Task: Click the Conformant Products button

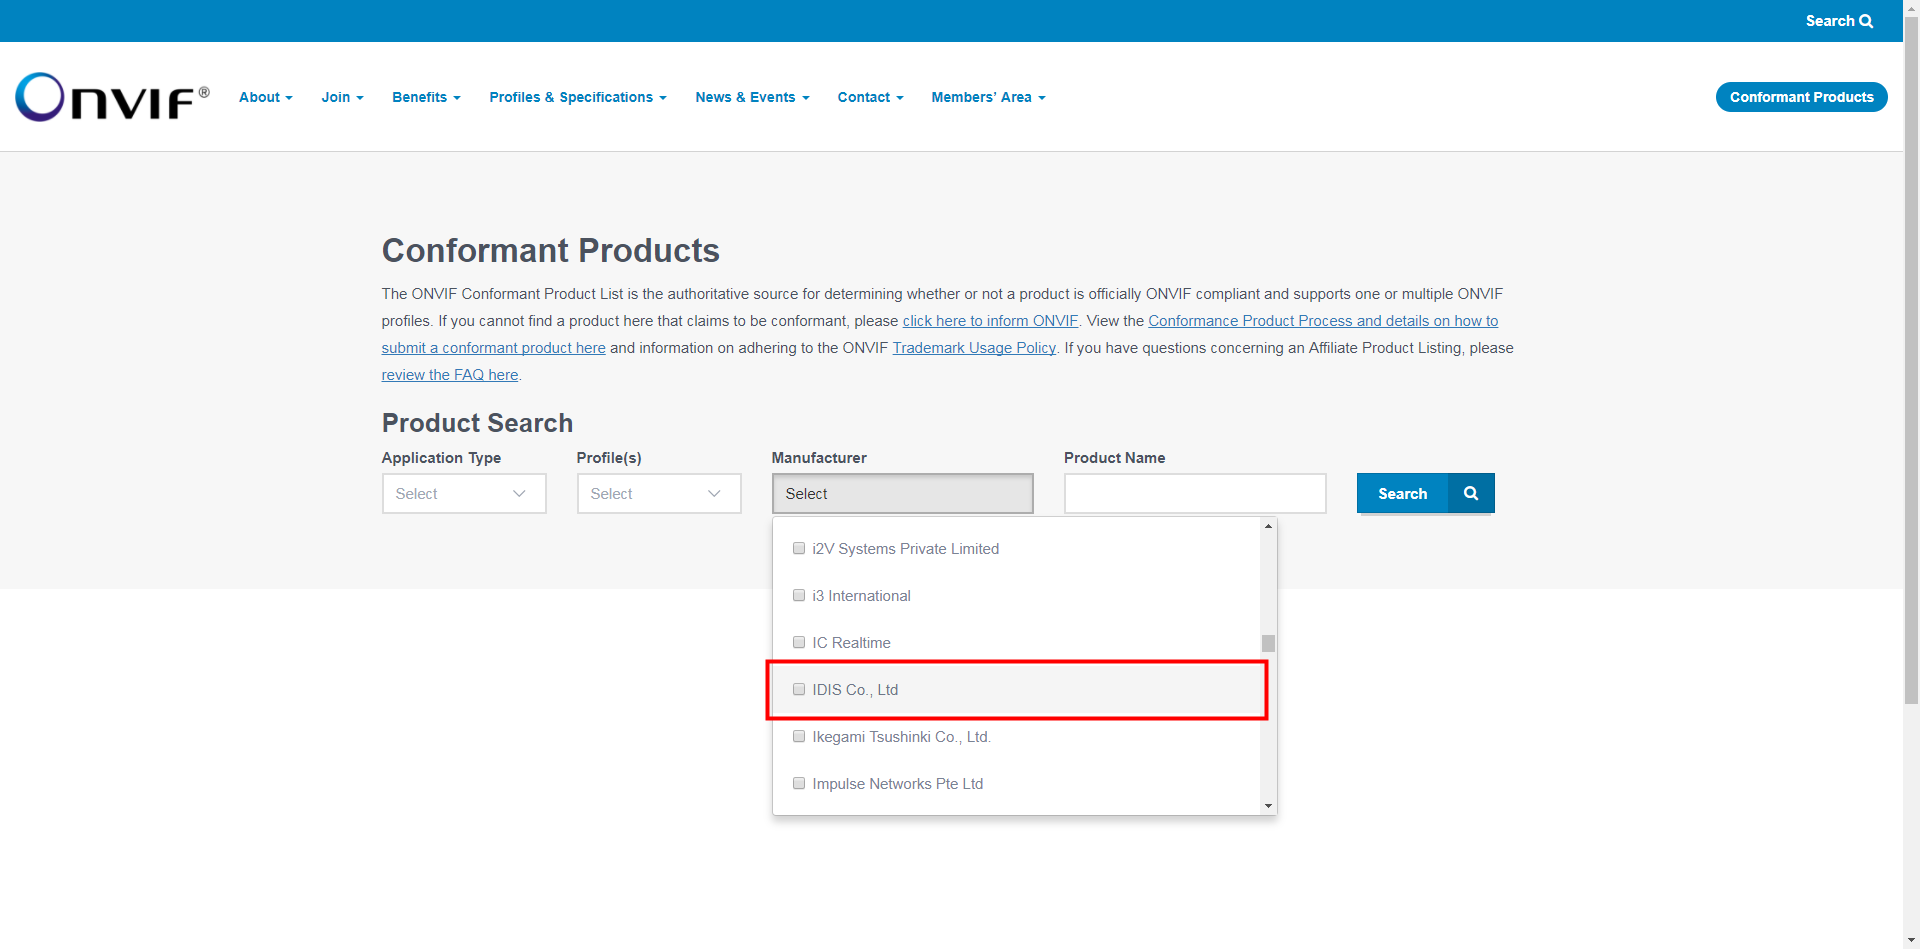Action: [1801, 97]
